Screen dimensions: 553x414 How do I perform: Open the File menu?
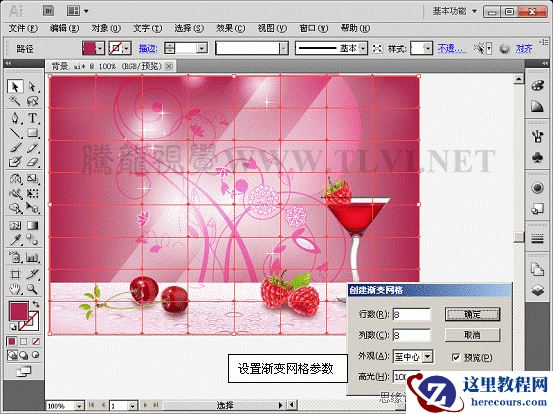[x=23, y=28]
